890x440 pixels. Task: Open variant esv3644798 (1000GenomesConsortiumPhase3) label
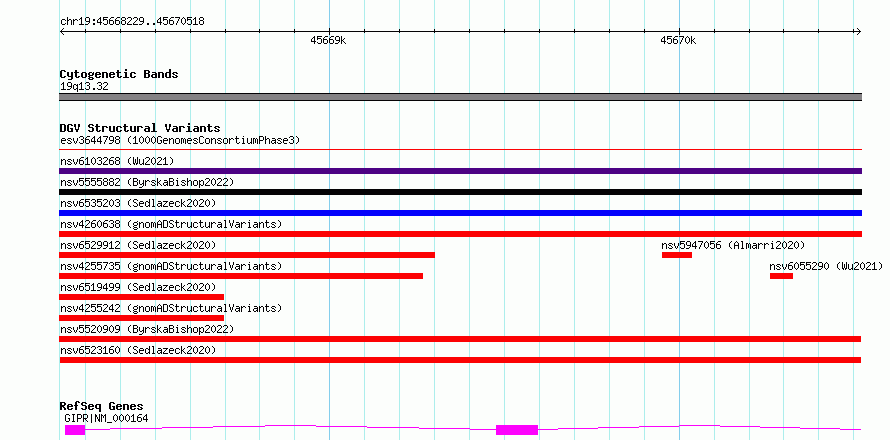(180, 140)
